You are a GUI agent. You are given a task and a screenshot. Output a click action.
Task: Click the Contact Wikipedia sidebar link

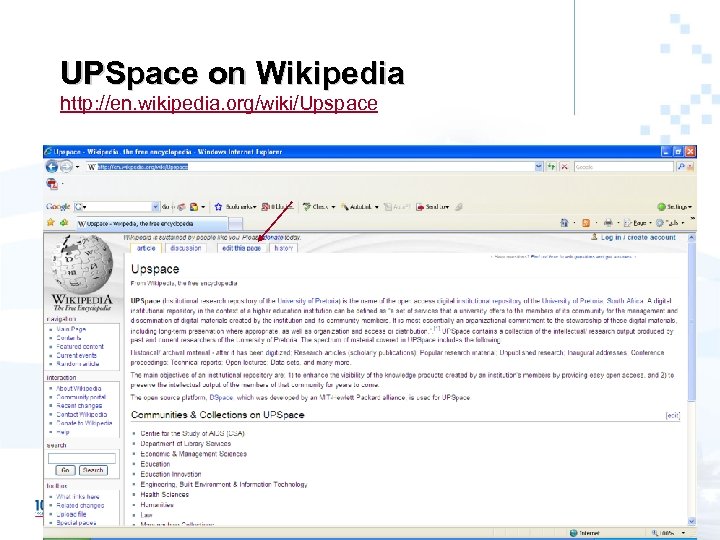pyautogui.click(x=82, y=414)
